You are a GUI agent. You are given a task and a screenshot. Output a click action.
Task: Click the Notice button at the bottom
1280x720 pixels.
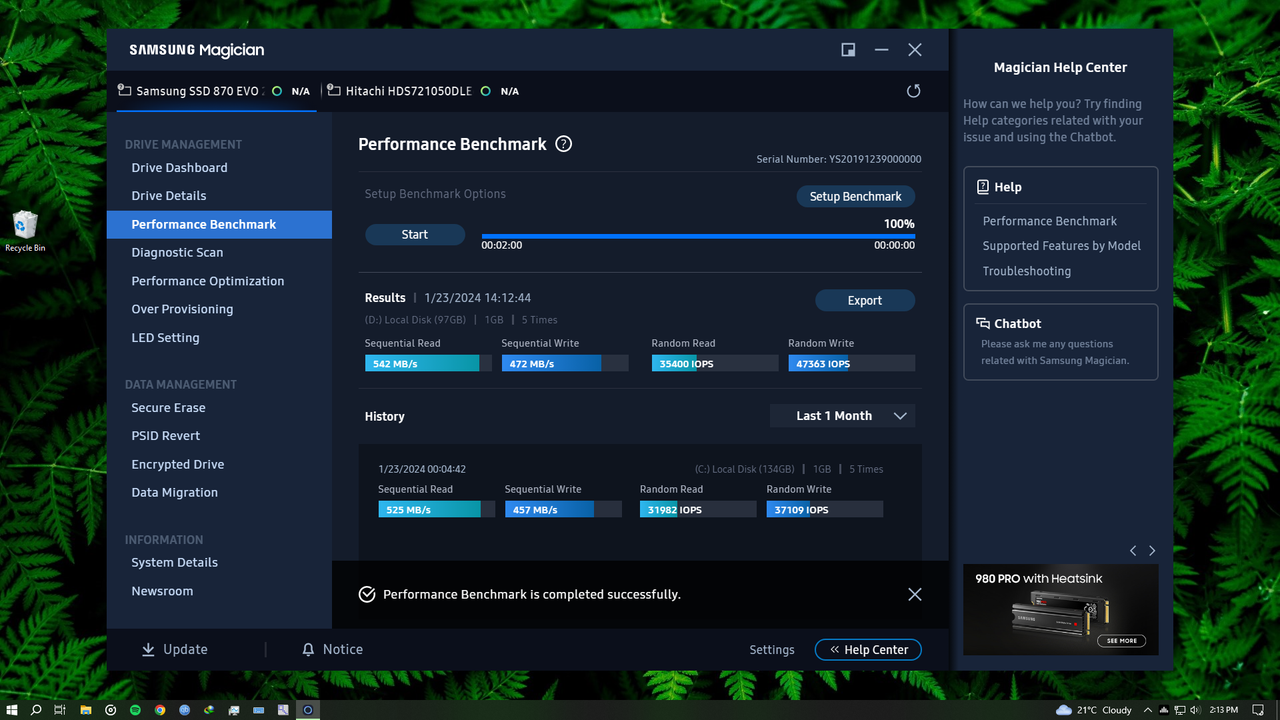coord(332,650)
